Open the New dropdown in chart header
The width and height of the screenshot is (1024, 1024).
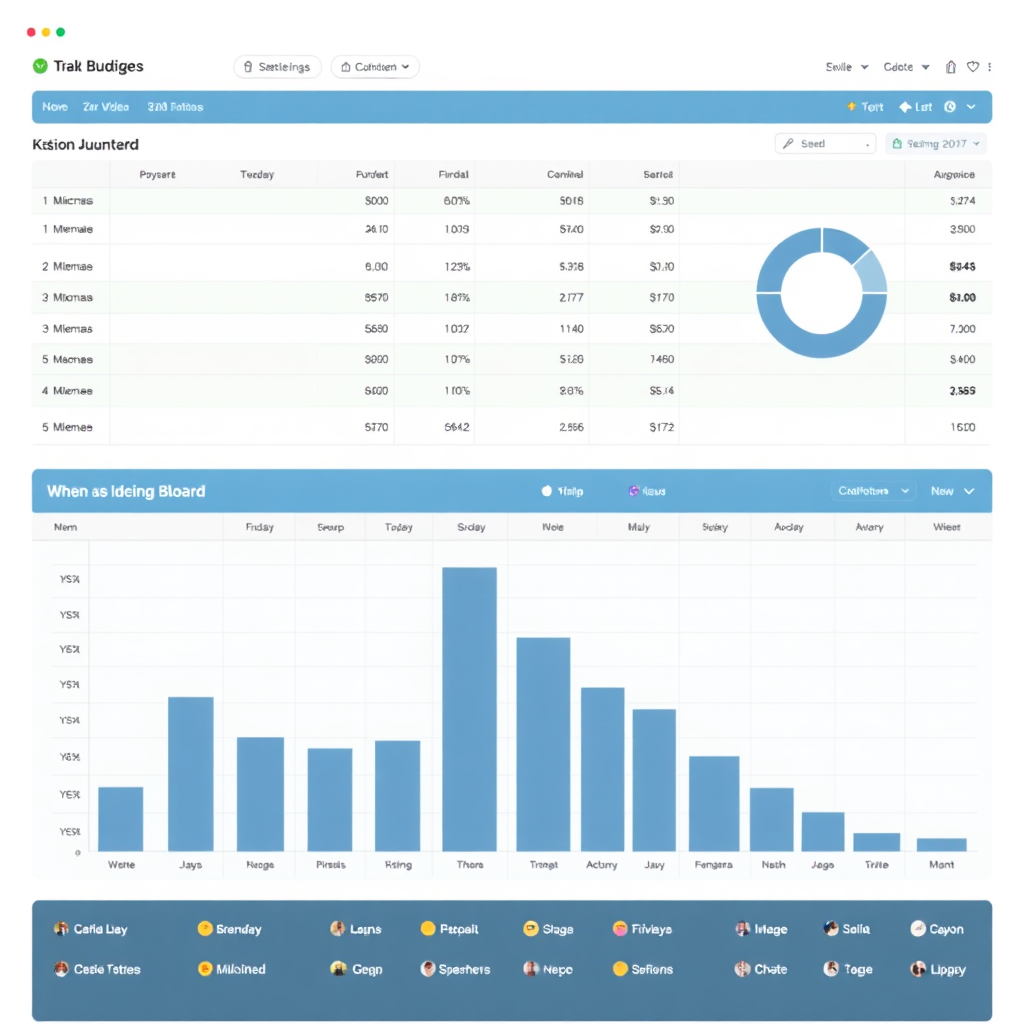[x=952, y=491]
